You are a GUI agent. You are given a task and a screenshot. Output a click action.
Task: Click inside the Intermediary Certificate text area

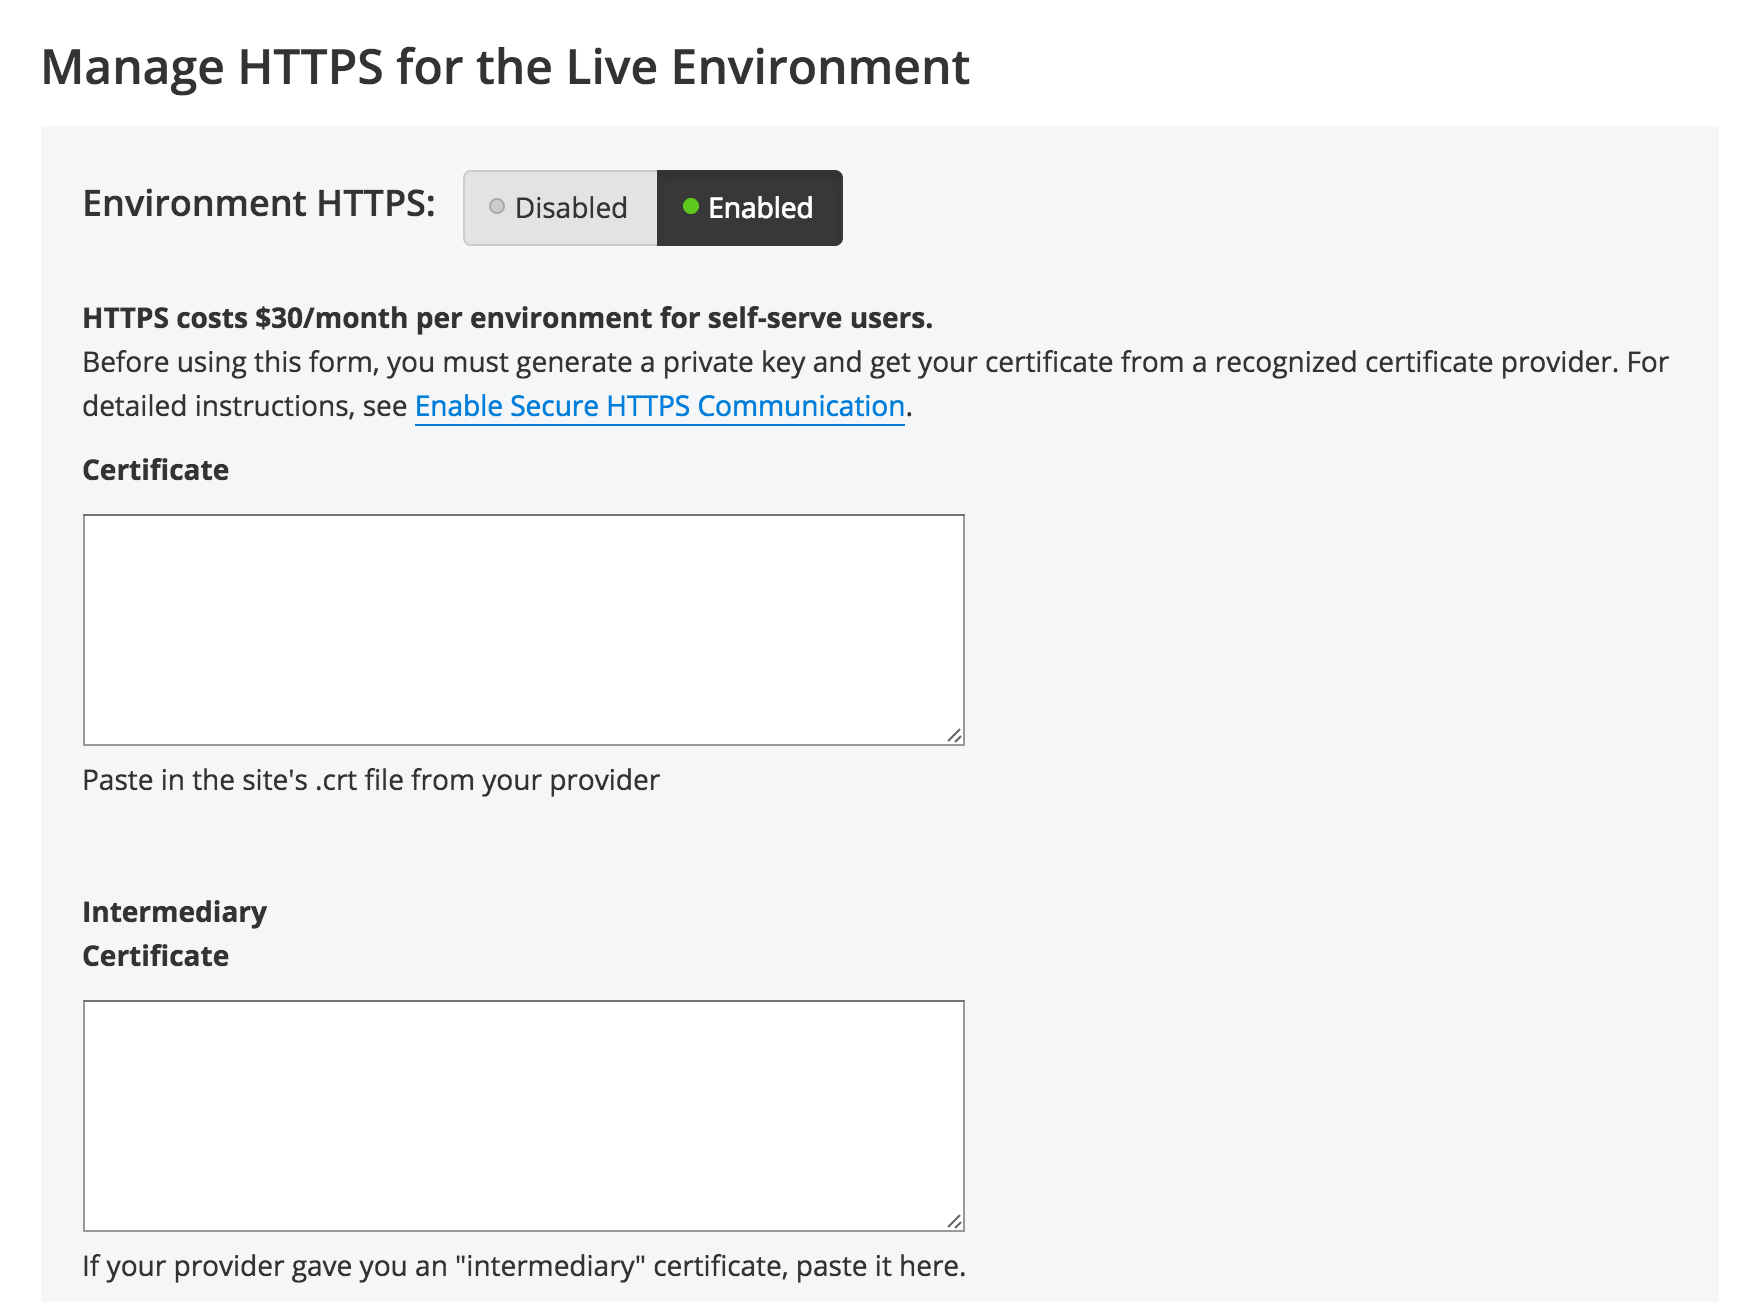(x=524, y=1116)
